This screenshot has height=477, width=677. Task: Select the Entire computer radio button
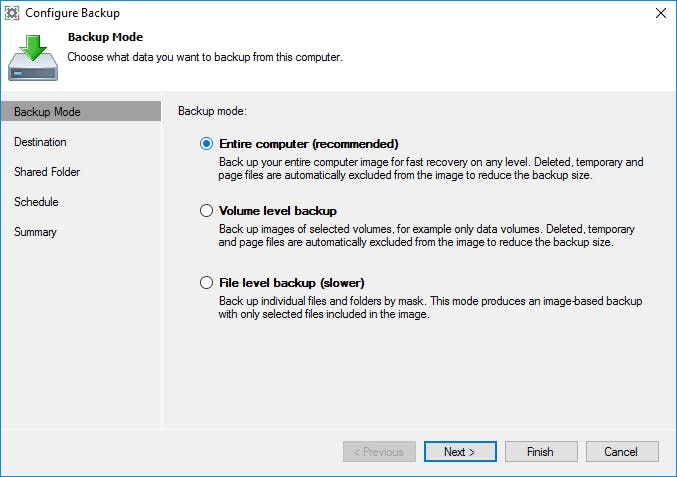[207, 143]
